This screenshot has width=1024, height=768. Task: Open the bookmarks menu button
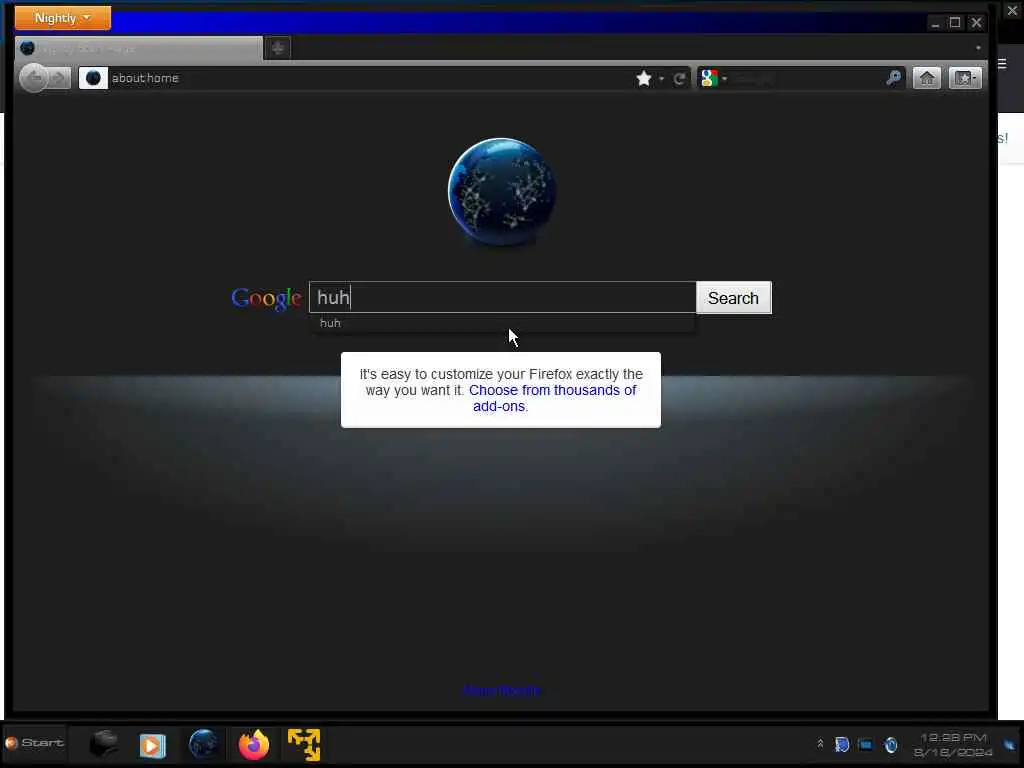point(965,78)
